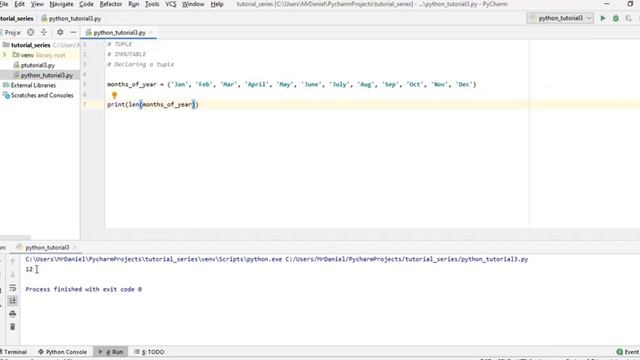Open the Window menu

tap(193, 4)
